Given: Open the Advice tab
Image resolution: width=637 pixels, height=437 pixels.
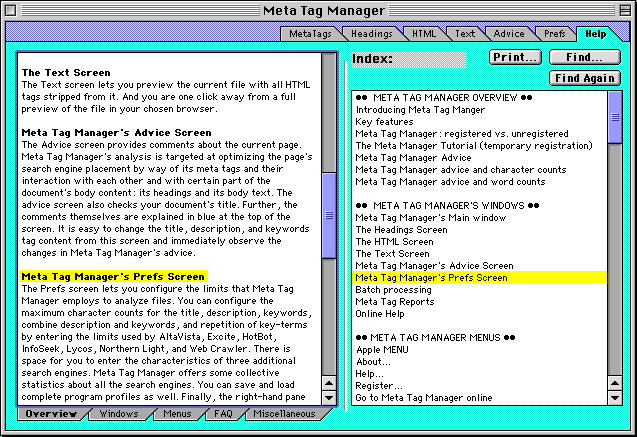Looking at the screenshot, I should pos(509,34).
